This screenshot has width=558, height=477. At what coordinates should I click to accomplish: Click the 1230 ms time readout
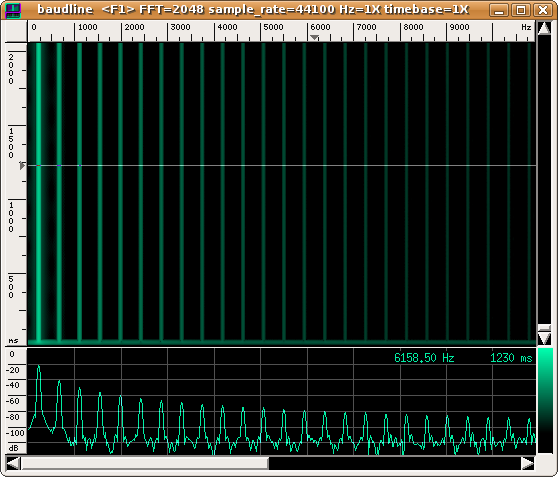pos(511,358)
